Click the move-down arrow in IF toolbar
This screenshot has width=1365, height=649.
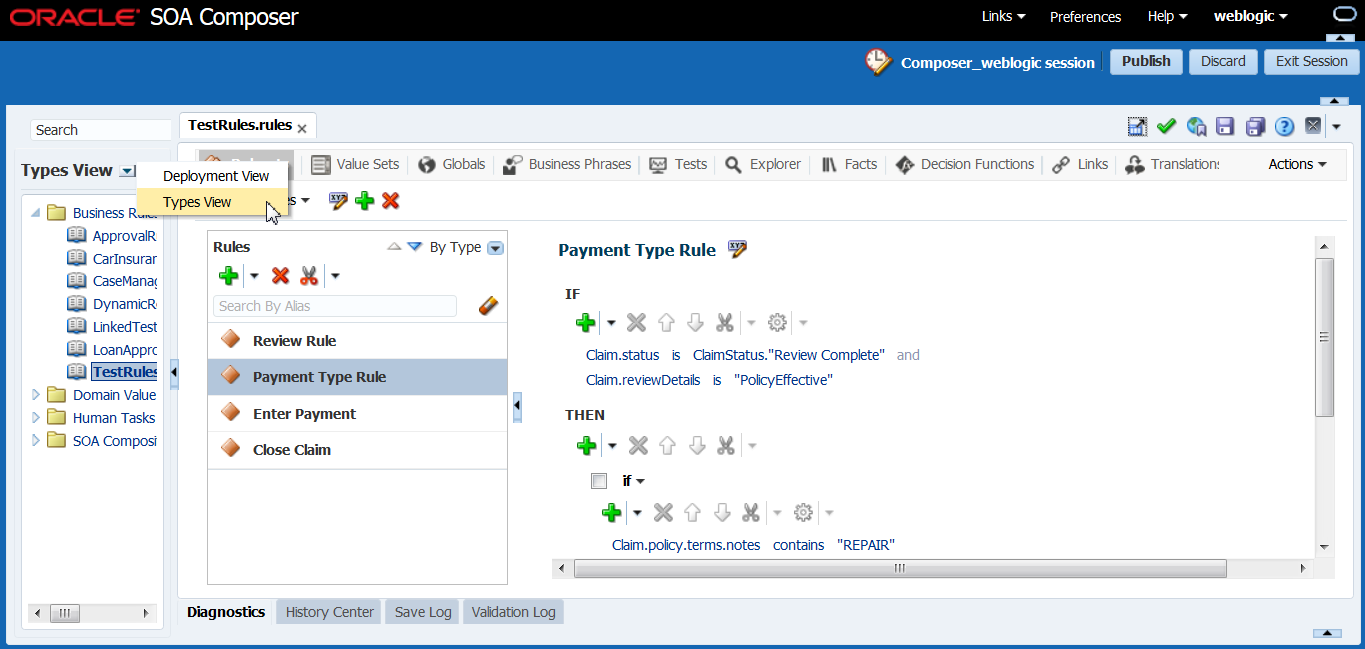695,323
